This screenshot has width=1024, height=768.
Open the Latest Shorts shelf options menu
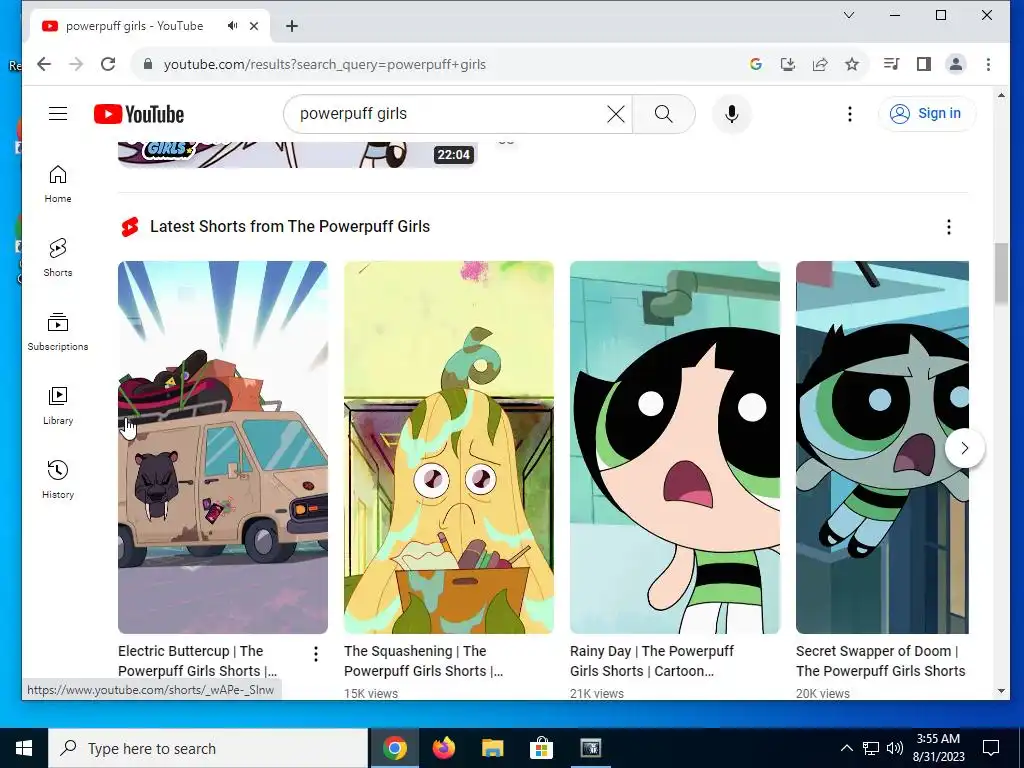click(948, 227)
